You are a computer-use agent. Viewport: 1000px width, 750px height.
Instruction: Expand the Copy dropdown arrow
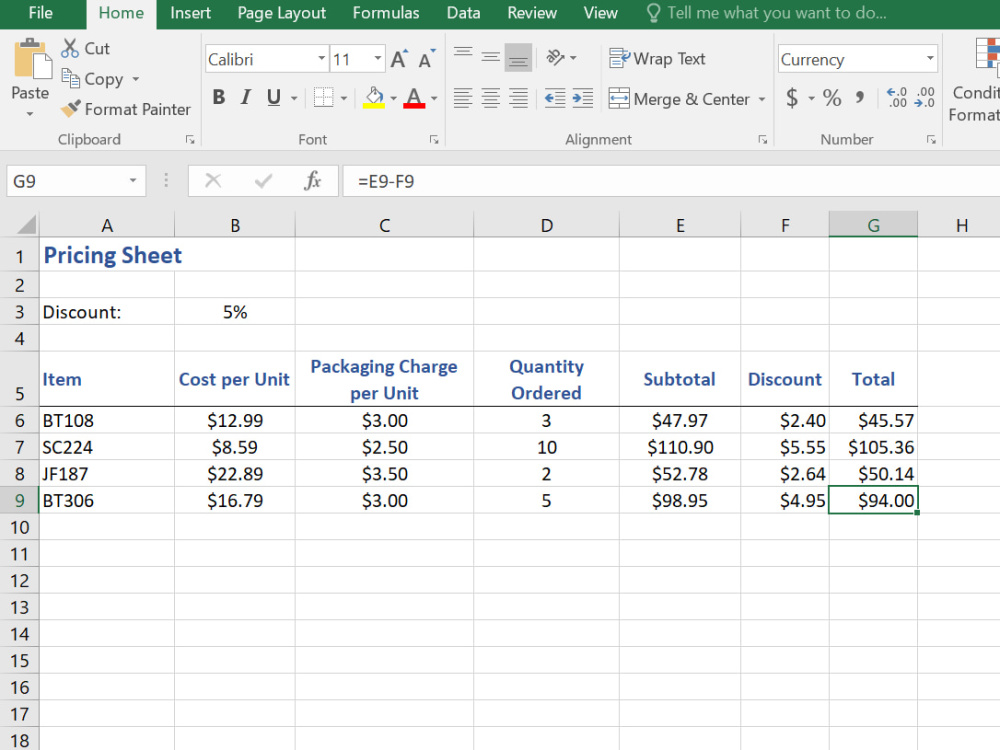[x=135, y=79]
